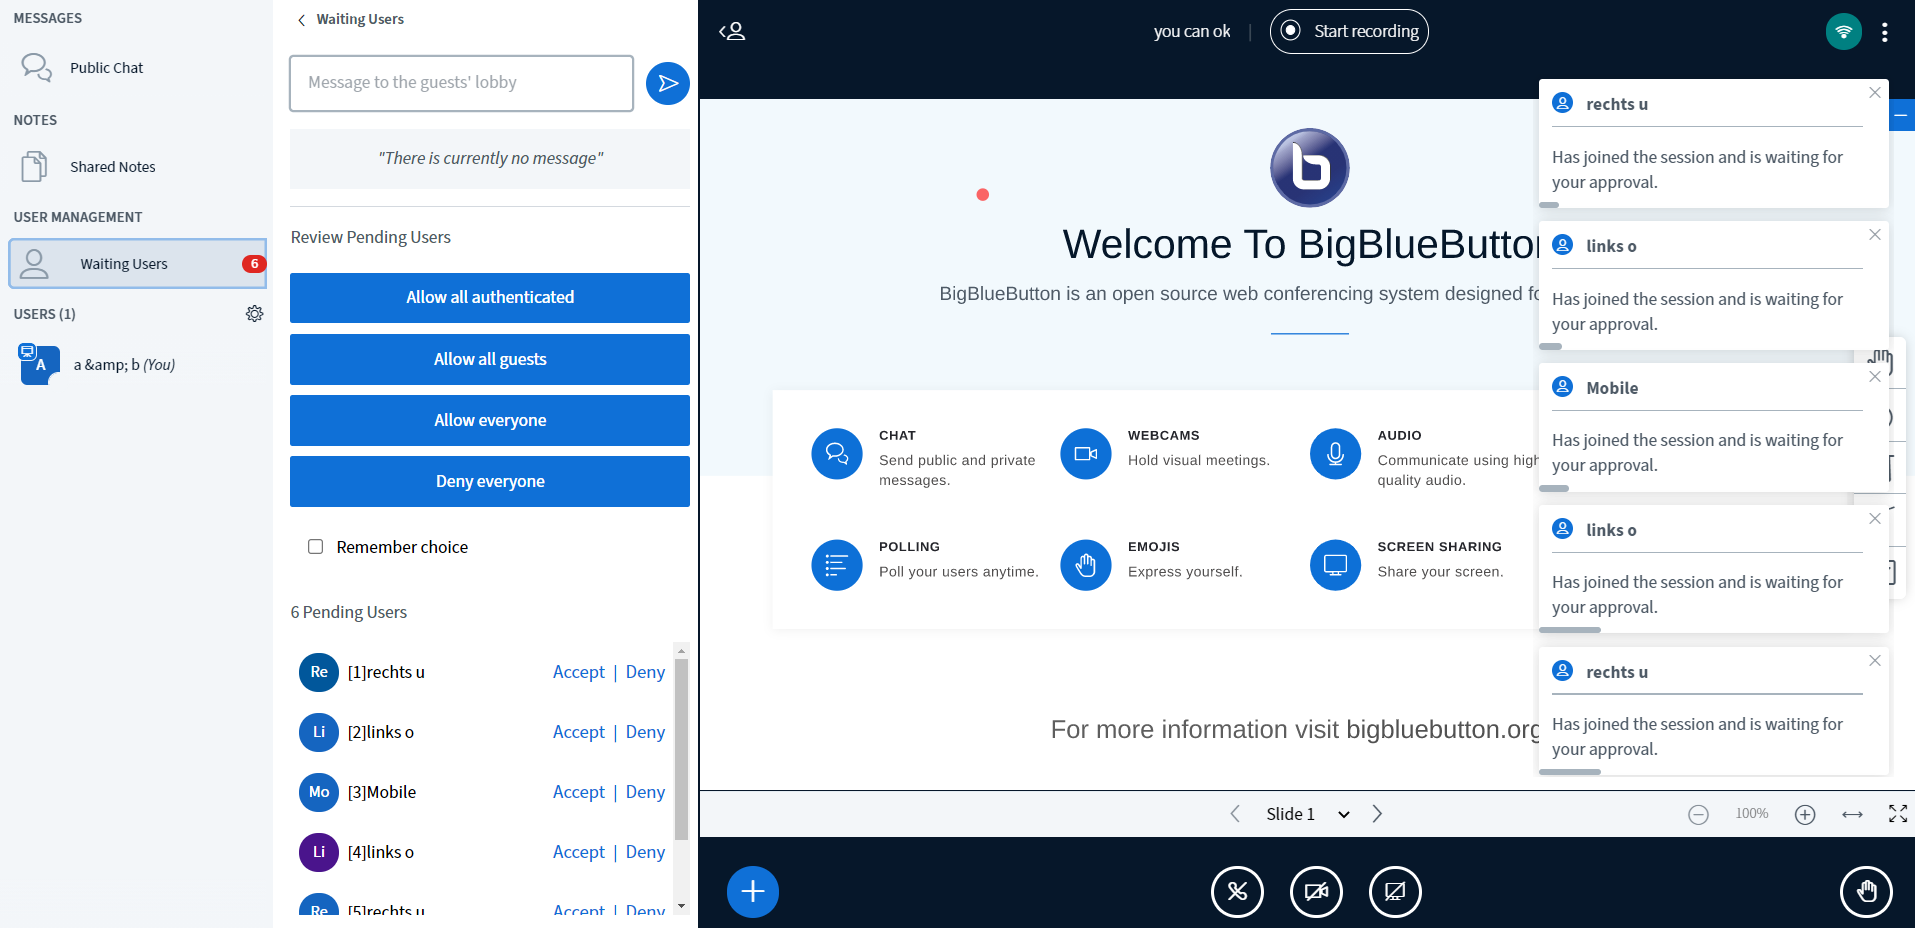Close second 'links o' joined notification

coord(1875,518)
